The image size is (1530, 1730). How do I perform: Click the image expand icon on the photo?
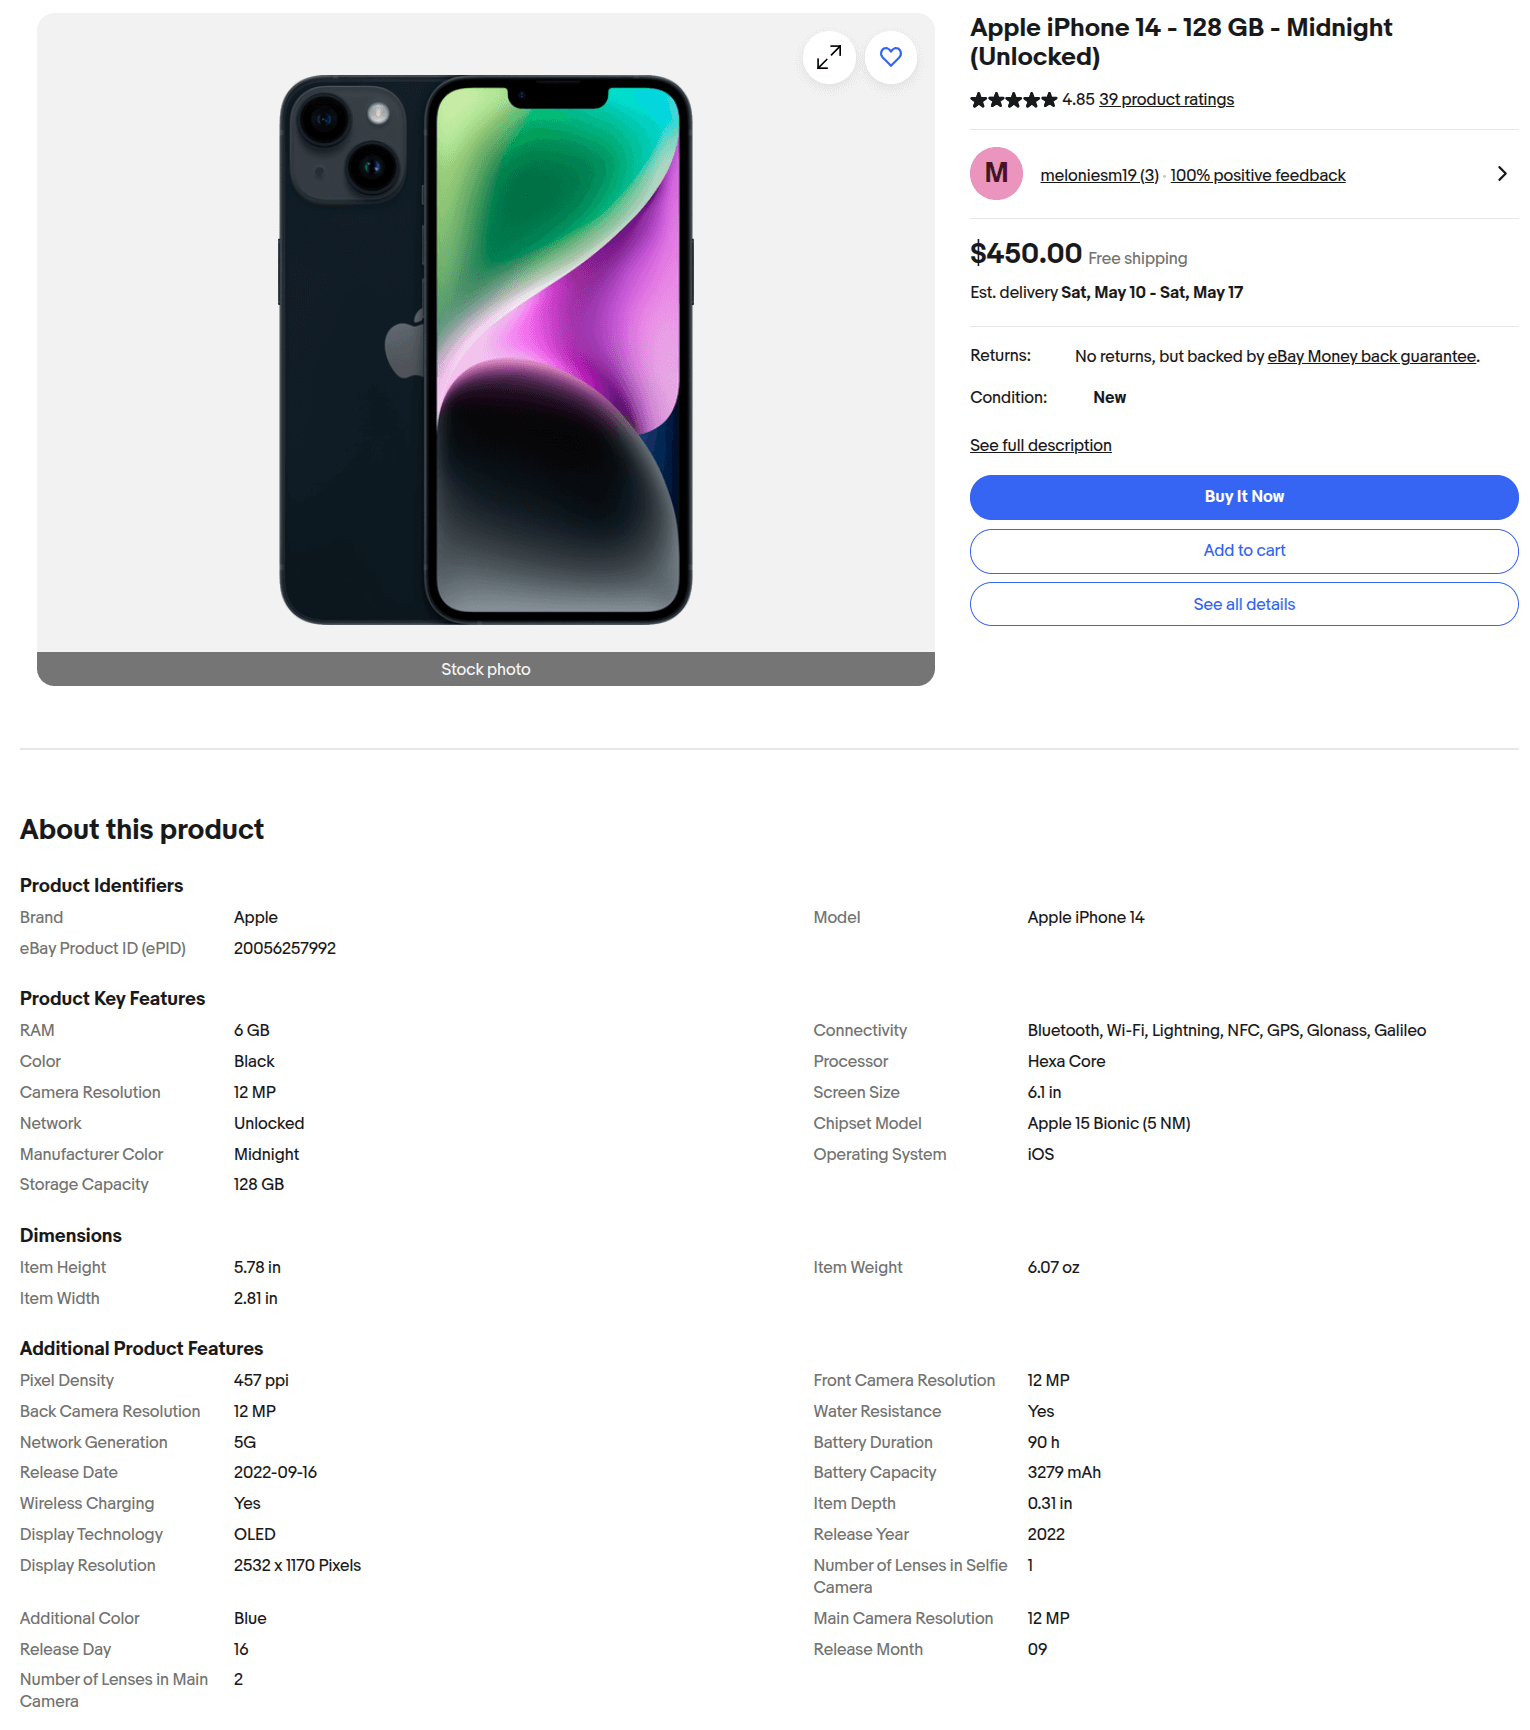828,57
